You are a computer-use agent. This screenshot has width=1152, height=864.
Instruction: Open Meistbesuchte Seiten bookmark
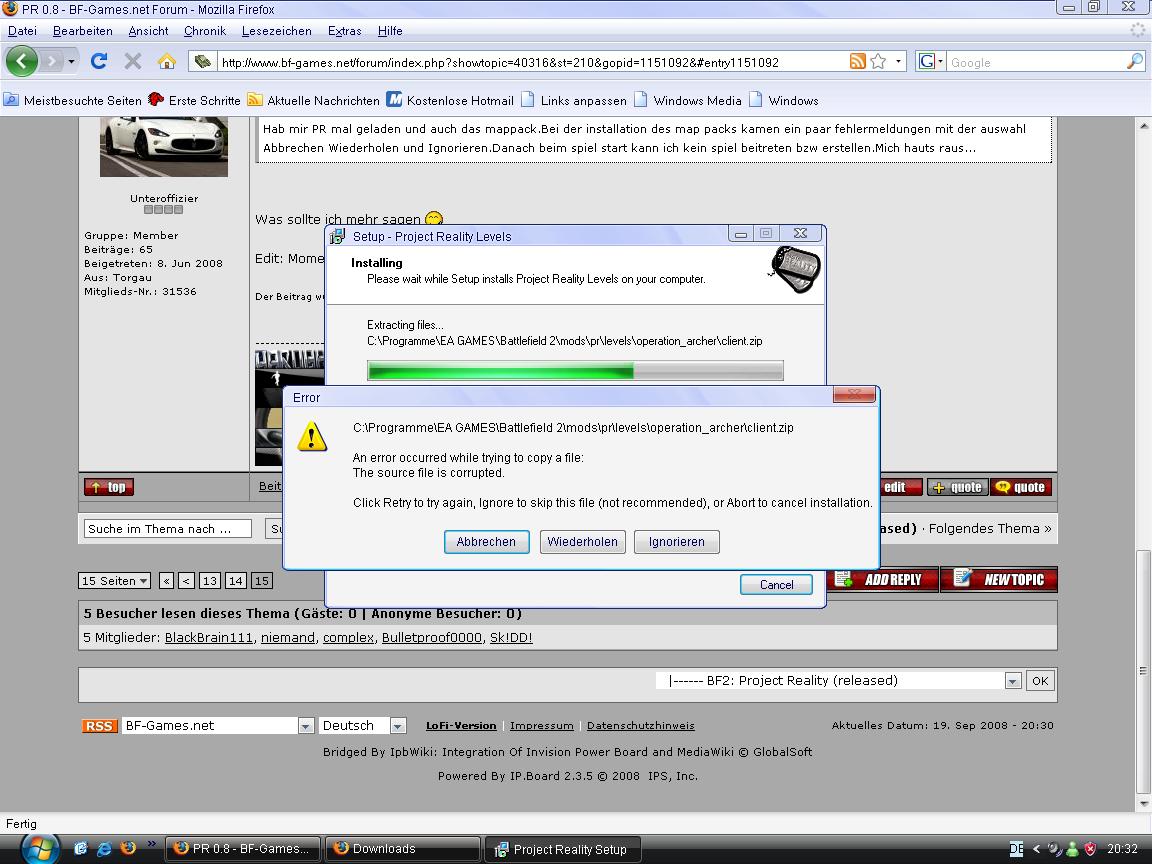pos(72,100)
